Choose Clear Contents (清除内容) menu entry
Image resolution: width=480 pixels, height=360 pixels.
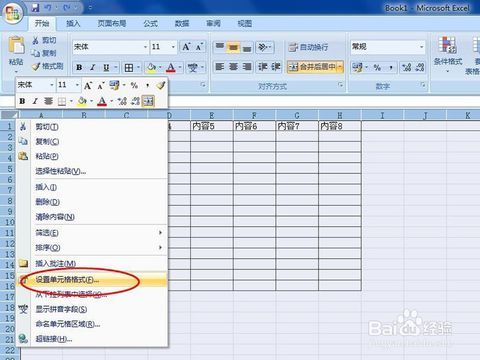(x=92, y=217)
